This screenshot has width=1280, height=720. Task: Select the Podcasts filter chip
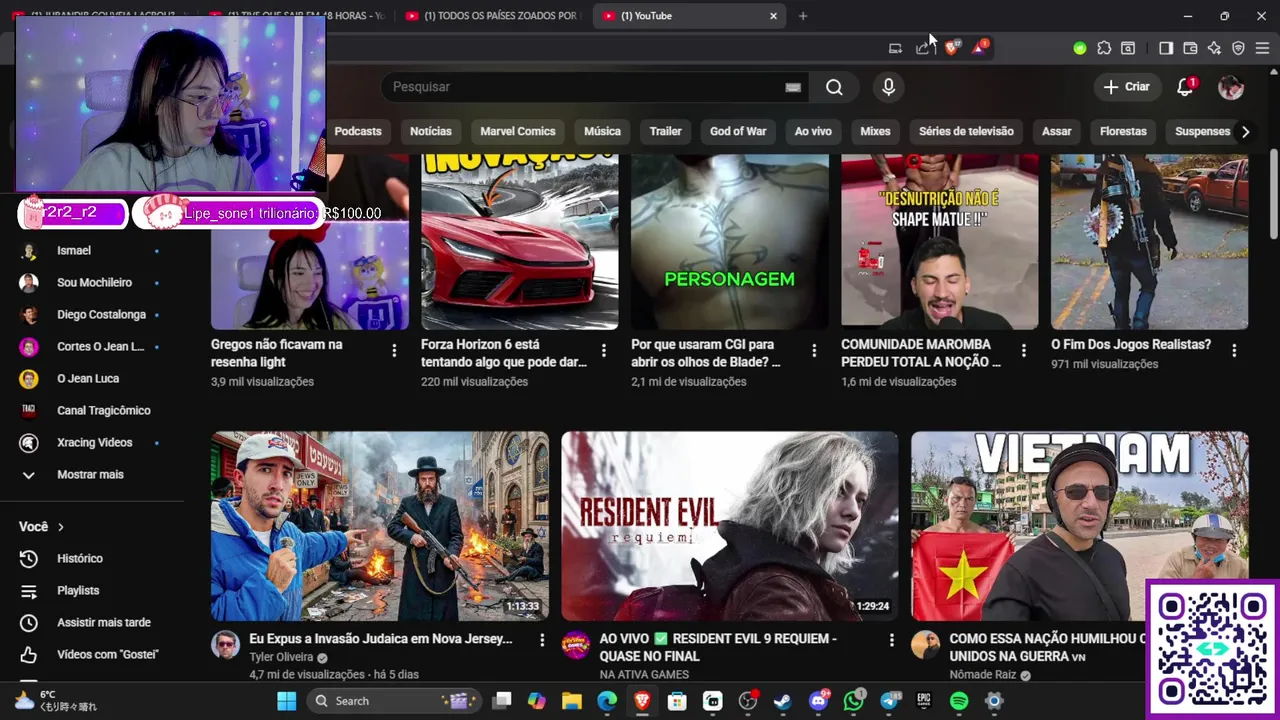(358, 131)
